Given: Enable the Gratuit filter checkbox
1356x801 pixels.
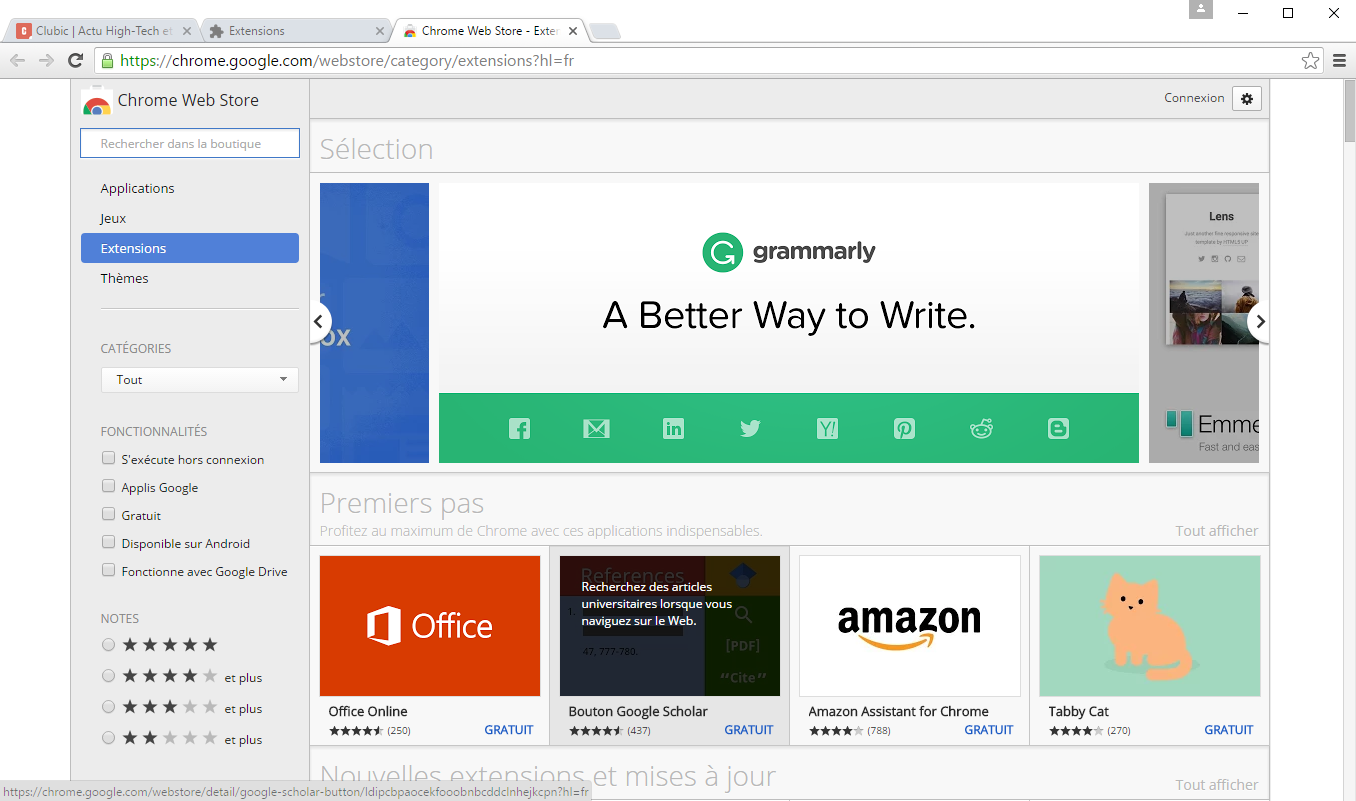Looking at the screenshot, I should point(108,515).
